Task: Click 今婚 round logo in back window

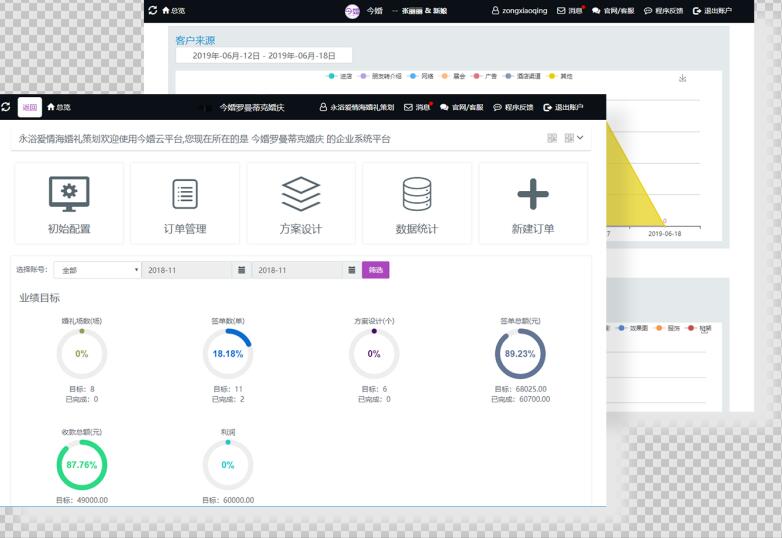Action: pyautogui.click(x=352, y=11)
